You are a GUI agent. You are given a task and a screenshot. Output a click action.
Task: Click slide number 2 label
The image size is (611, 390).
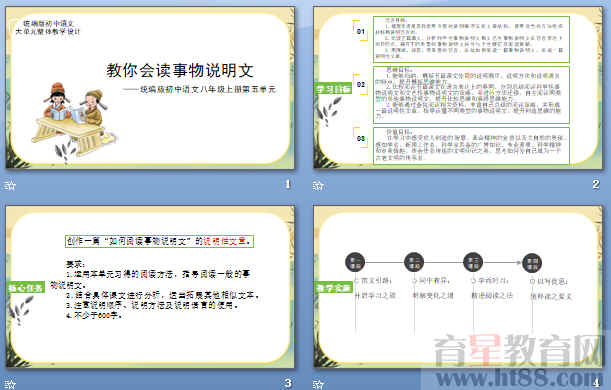click(x=596, y=184)
